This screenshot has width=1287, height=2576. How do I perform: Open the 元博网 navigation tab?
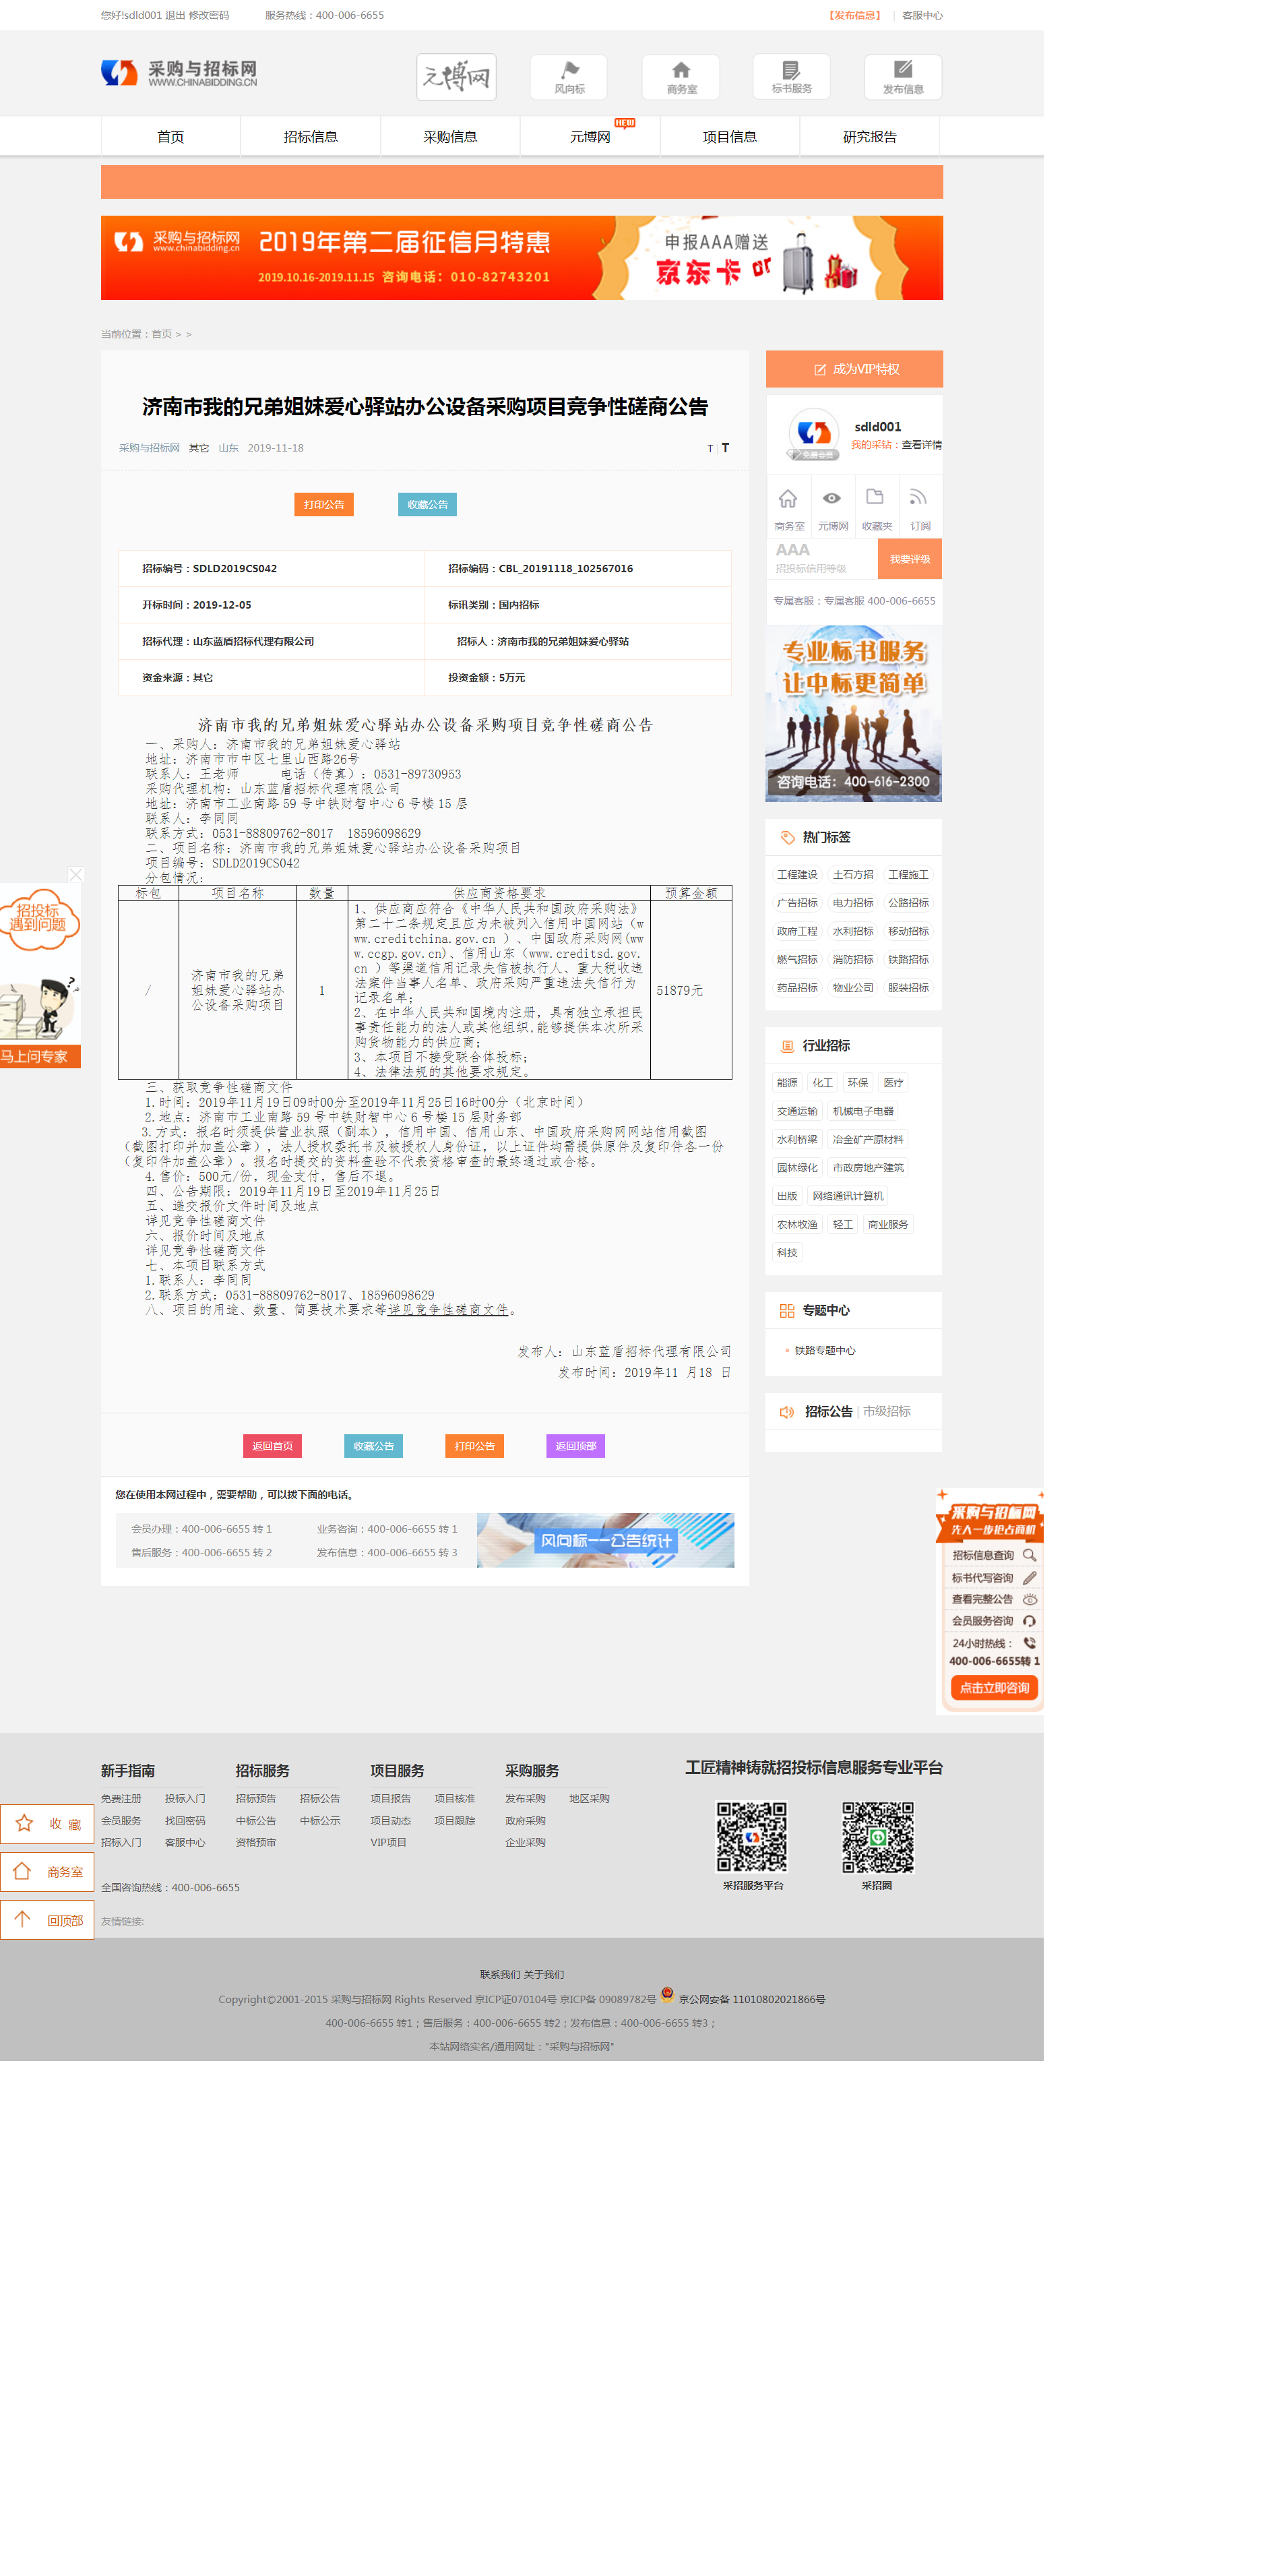click(590, 137)
